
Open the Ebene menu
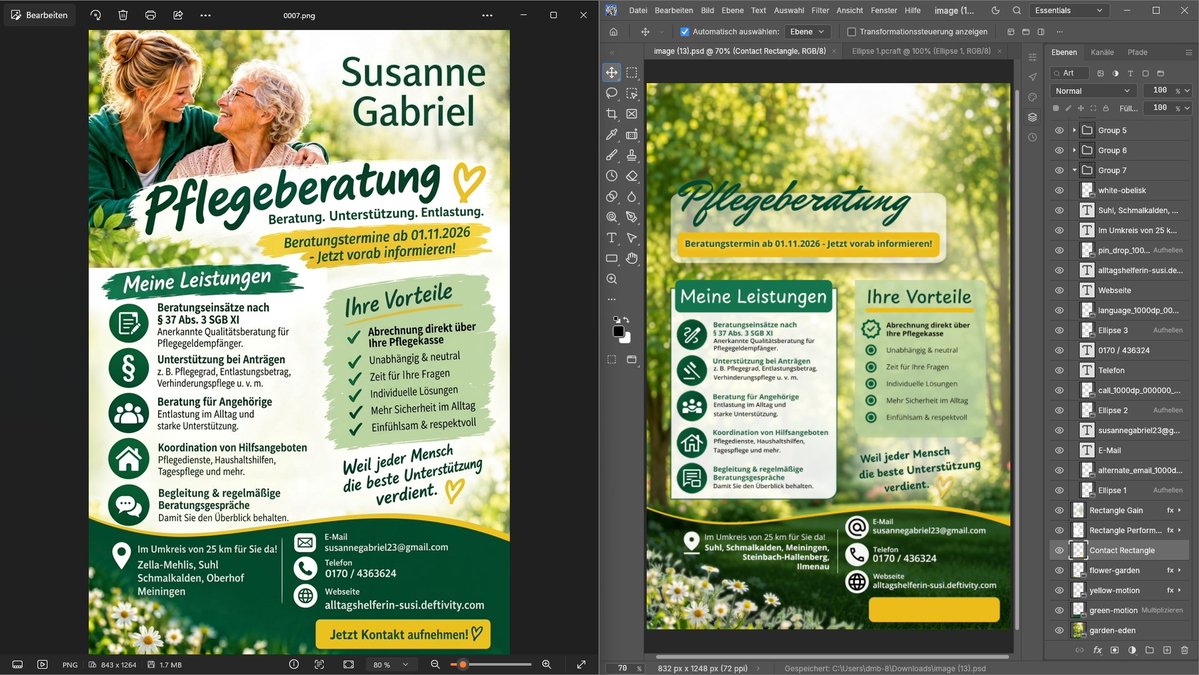(x=733, y=11)
